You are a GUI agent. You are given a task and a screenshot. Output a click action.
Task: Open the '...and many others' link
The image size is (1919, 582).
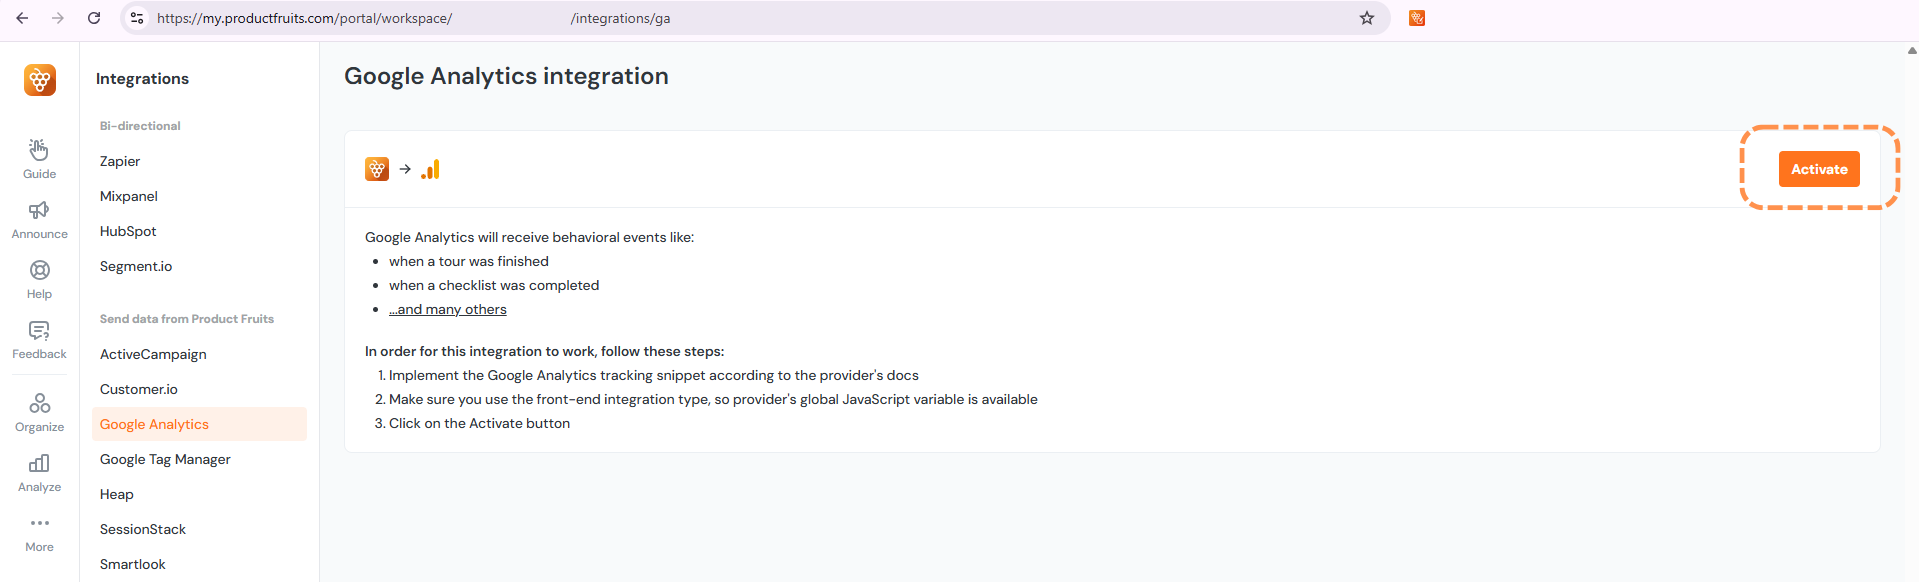pos(447,310)
